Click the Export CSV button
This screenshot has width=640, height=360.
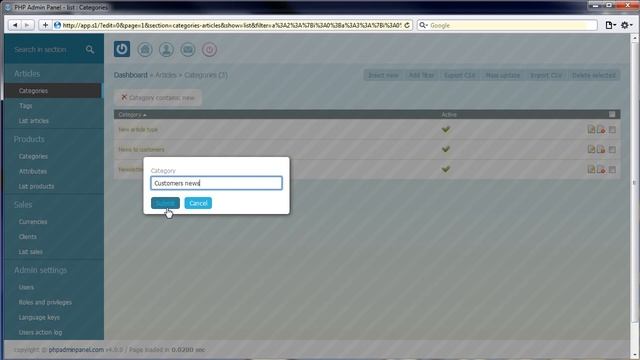click(x=460, y=75)
